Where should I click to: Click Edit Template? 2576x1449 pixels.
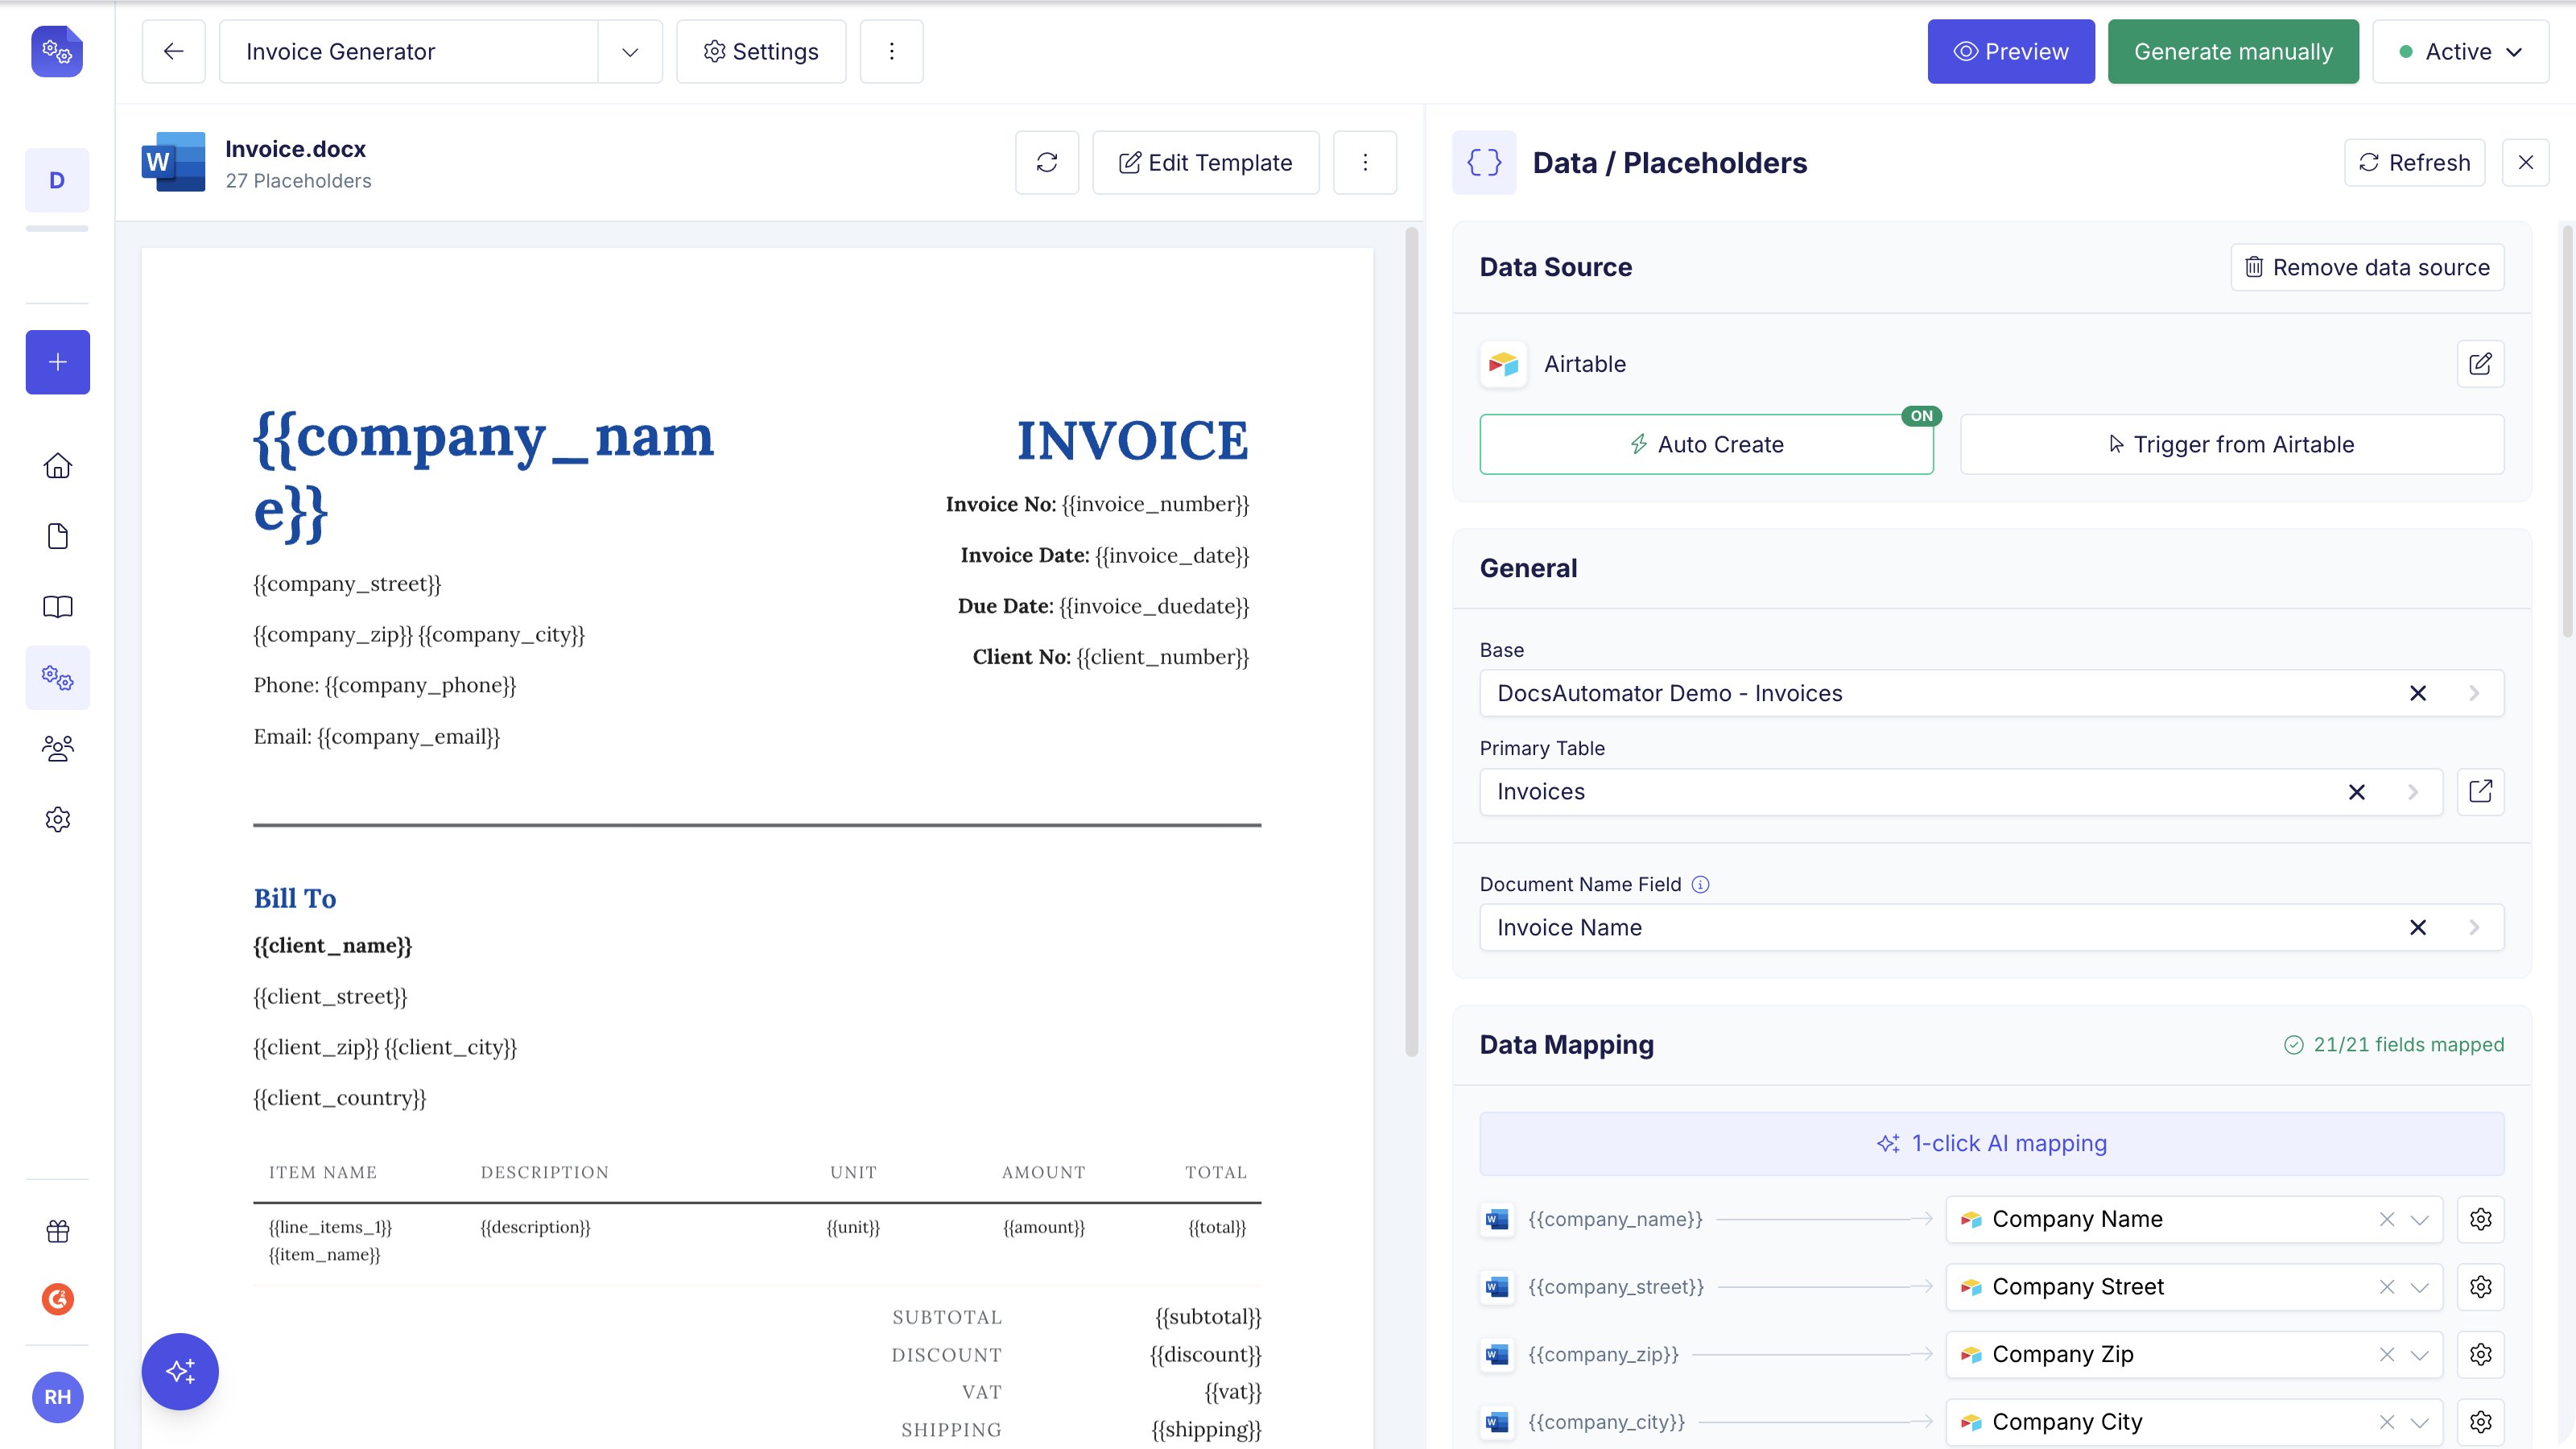click(x=1205, y=162)
